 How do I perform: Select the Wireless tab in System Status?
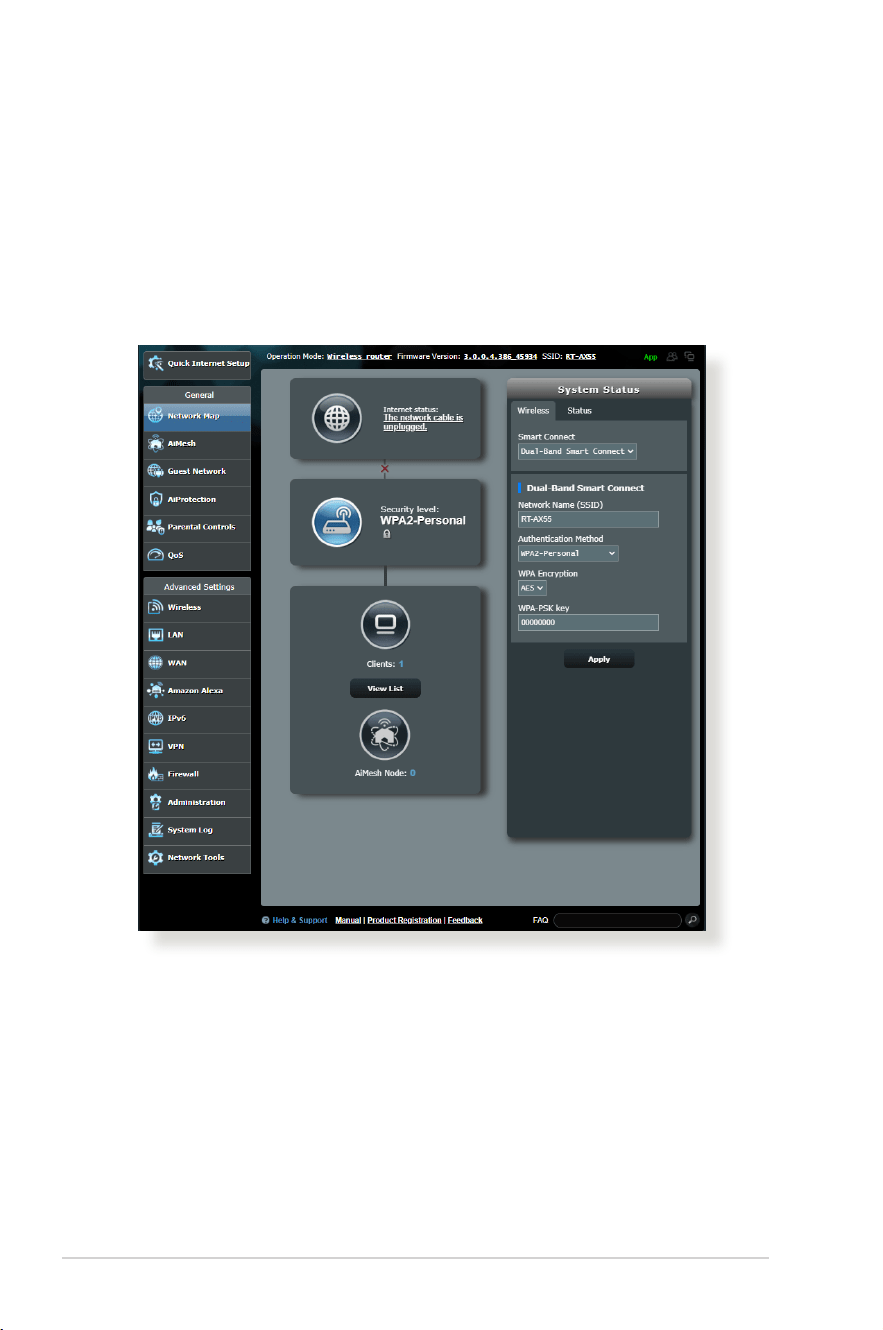533,411
